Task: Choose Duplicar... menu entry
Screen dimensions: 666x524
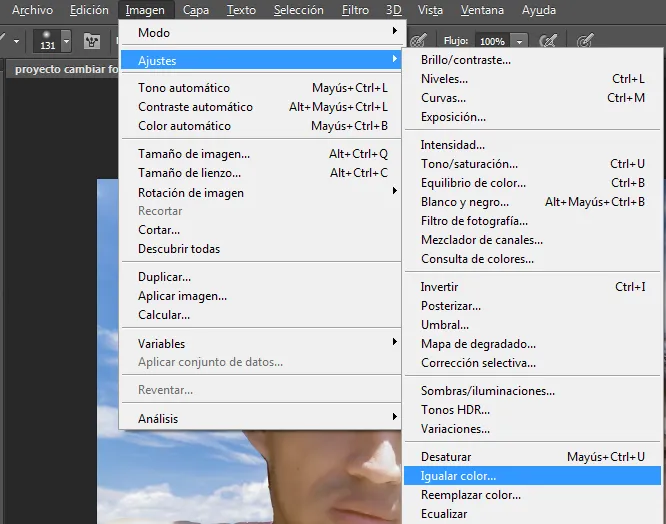Action: tap(261, 277)
